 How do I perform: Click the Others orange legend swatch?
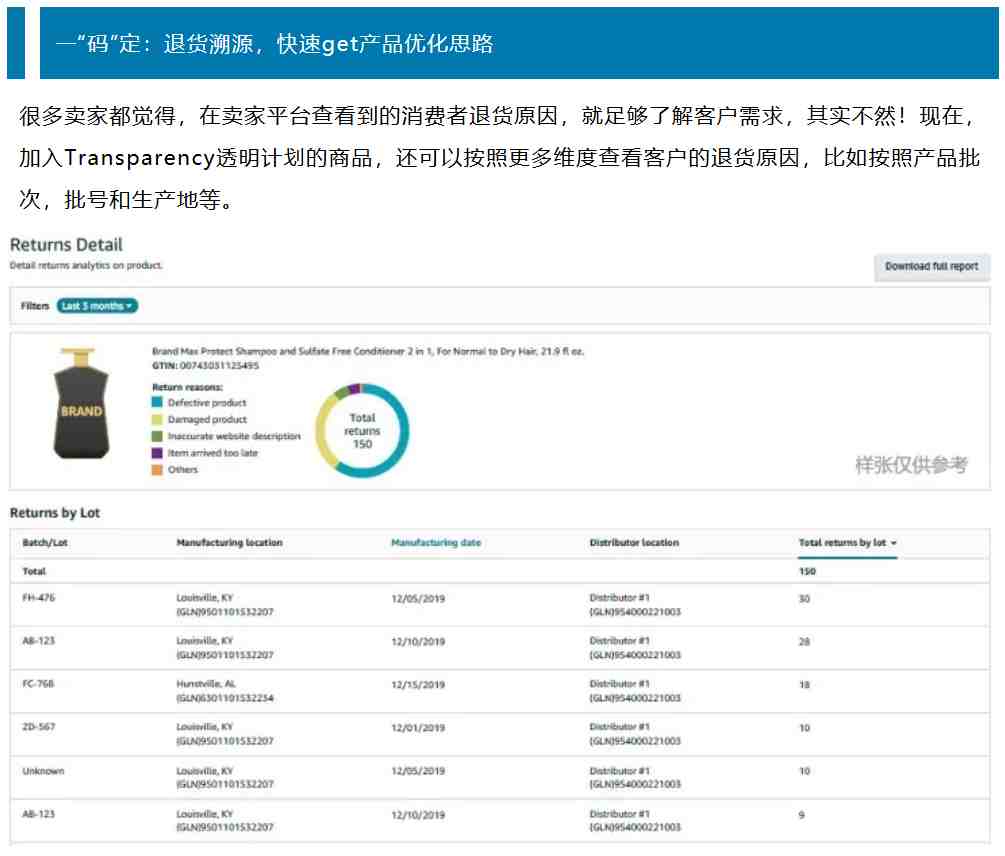157,469
